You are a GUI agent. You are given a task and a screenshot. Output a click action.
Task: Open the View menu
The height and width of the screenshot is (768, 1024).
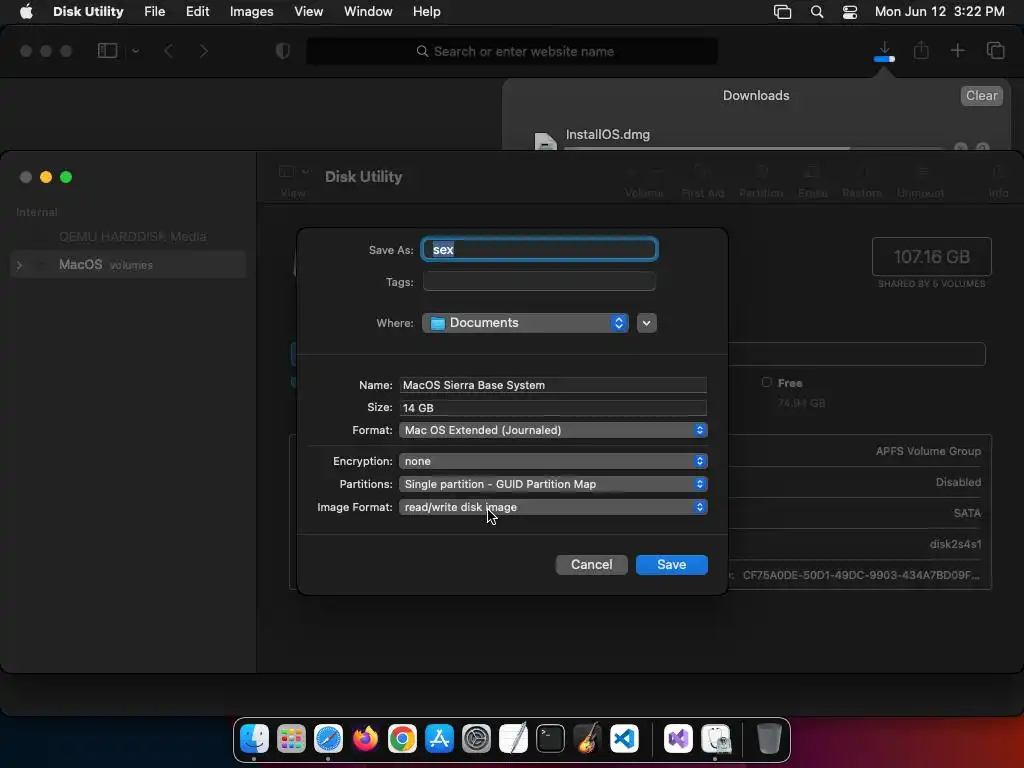click(308, 11)
